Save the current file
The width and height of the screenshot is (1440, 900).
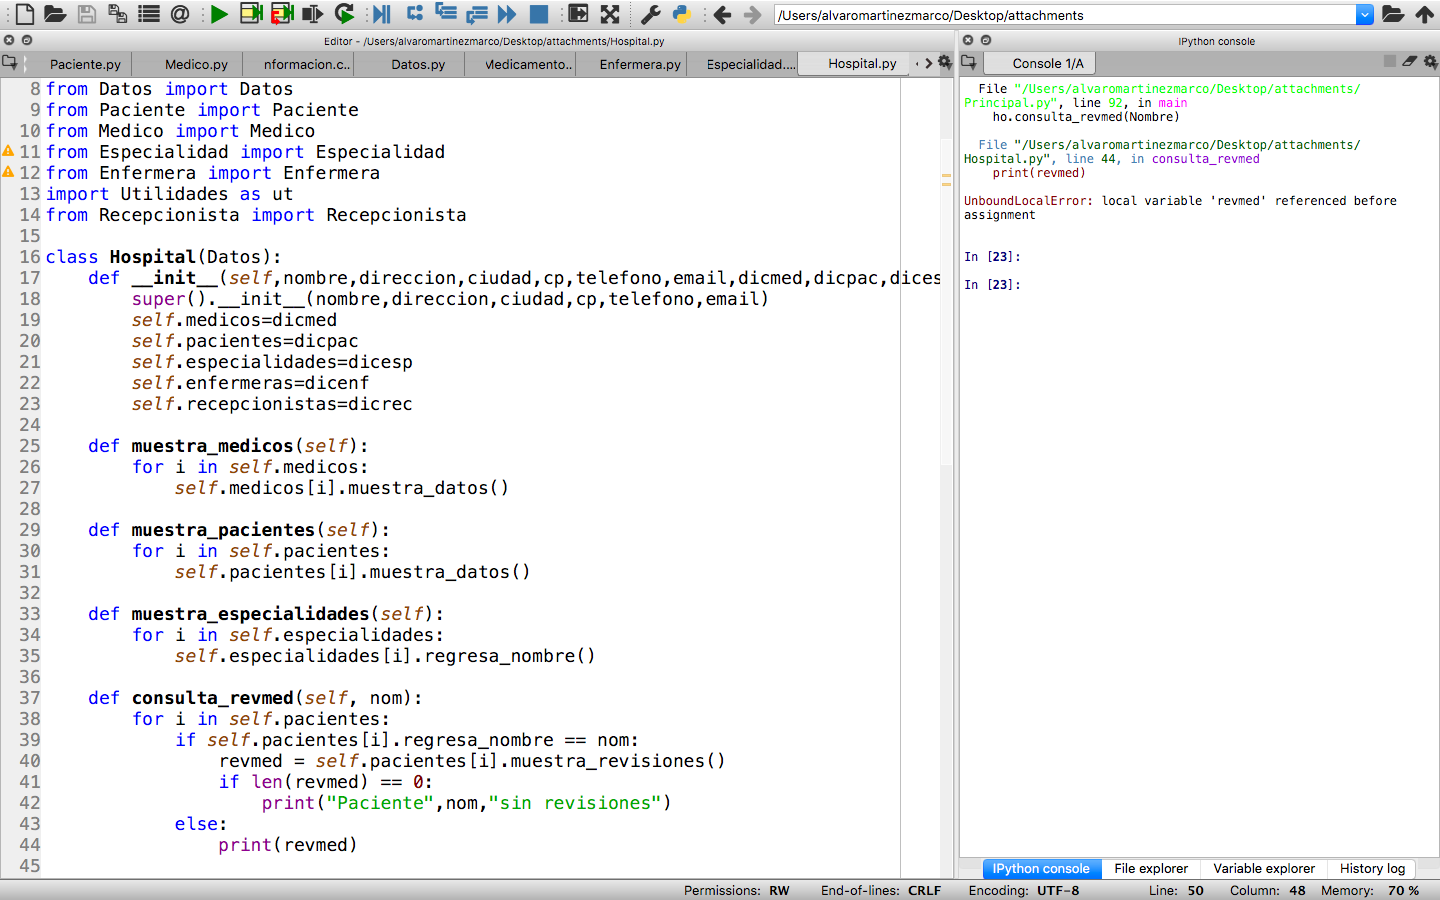pyautogui.click(x=87, y=14)
